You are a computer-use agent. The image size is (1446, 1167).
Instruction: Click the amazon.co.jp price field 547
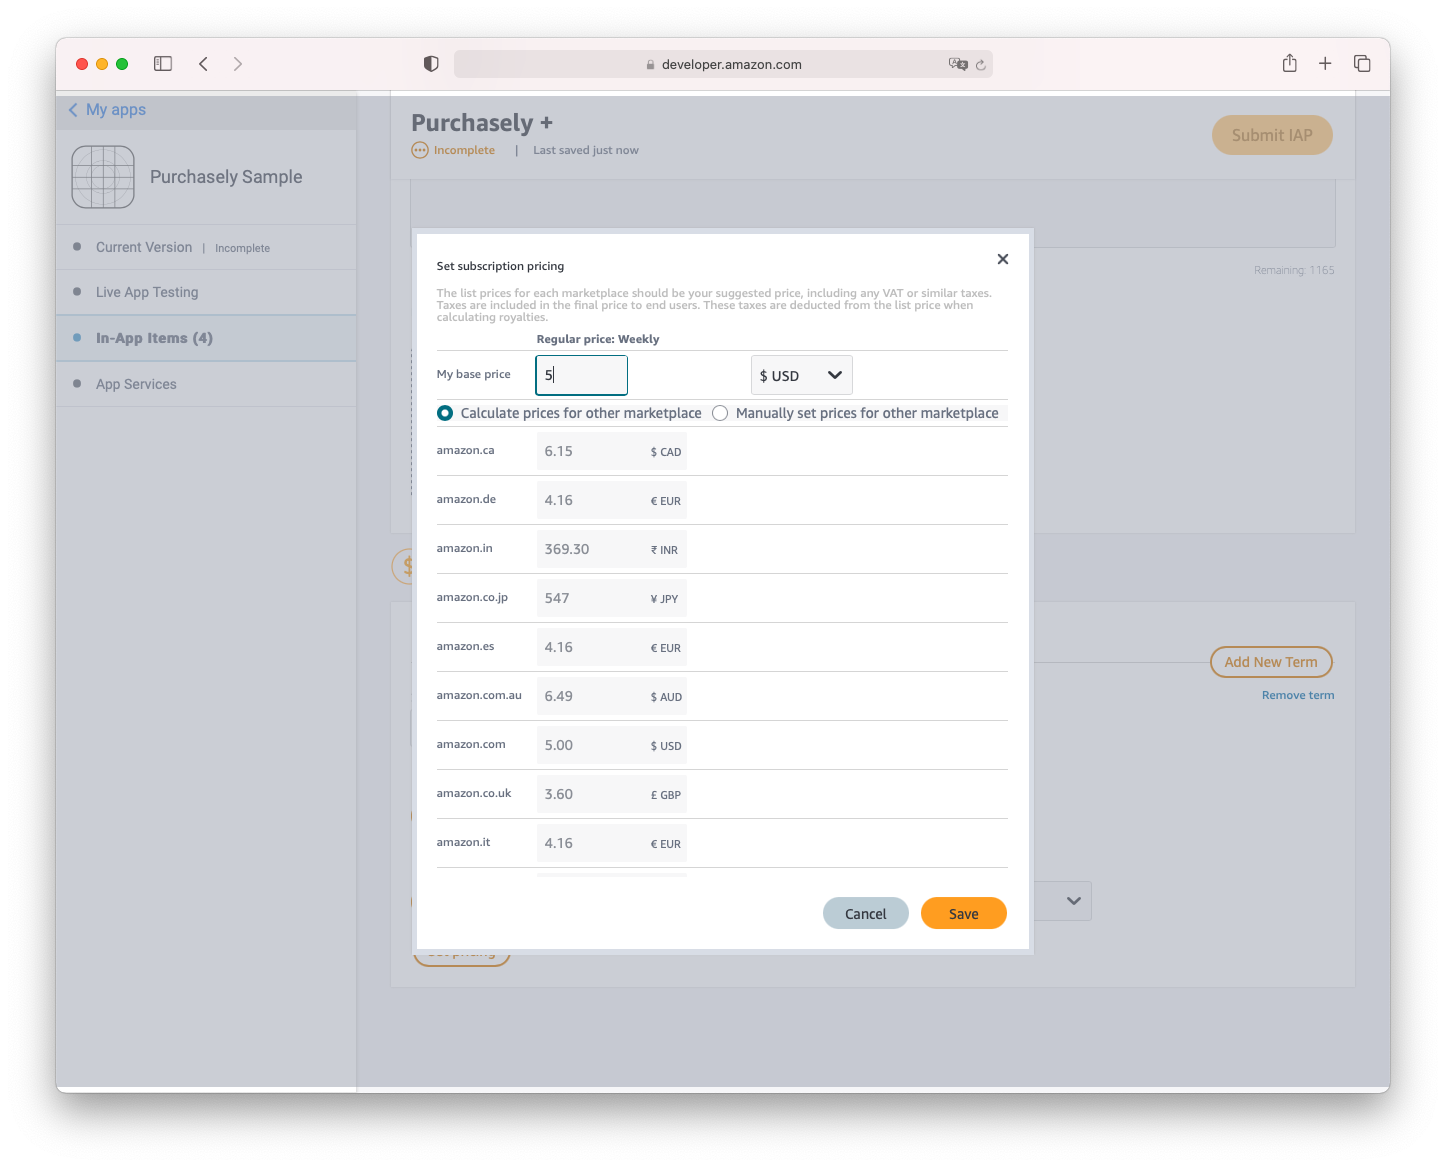click(x=612, y=599)
